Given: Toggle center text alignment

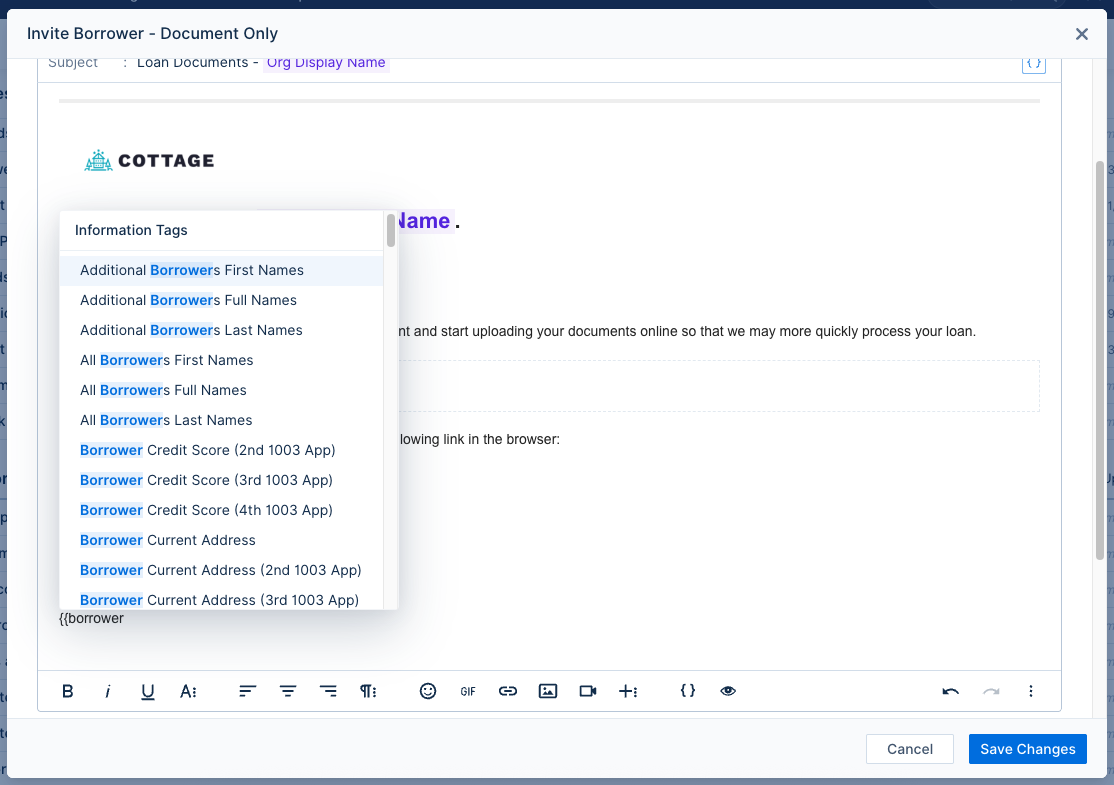Looking at the screenshot, I should [287, 691].
